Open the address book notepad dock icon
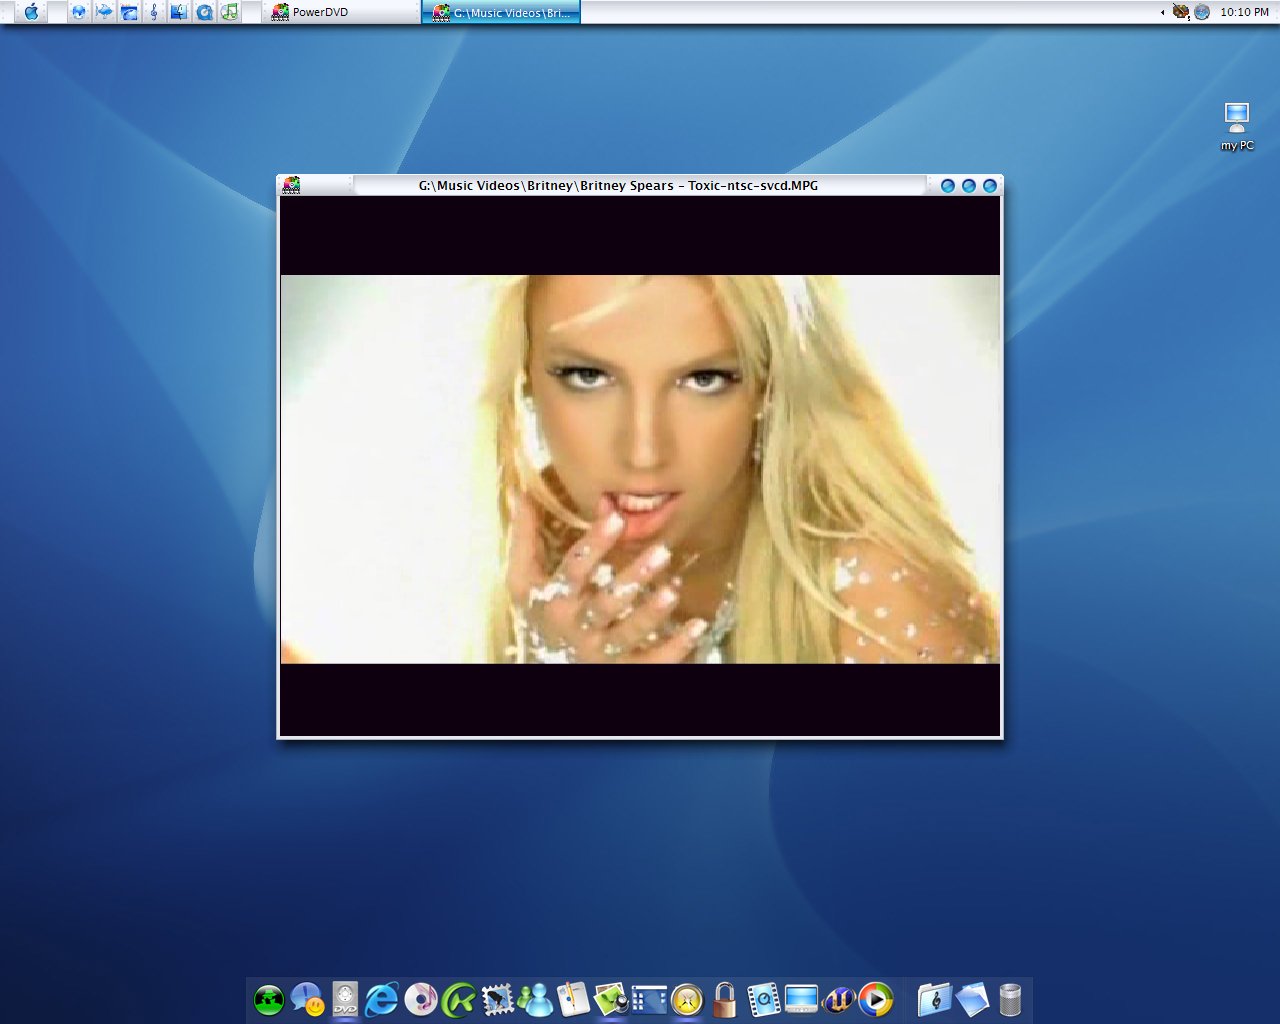1280x1024 pixels. pyautogui.click(x=573, y=999)
